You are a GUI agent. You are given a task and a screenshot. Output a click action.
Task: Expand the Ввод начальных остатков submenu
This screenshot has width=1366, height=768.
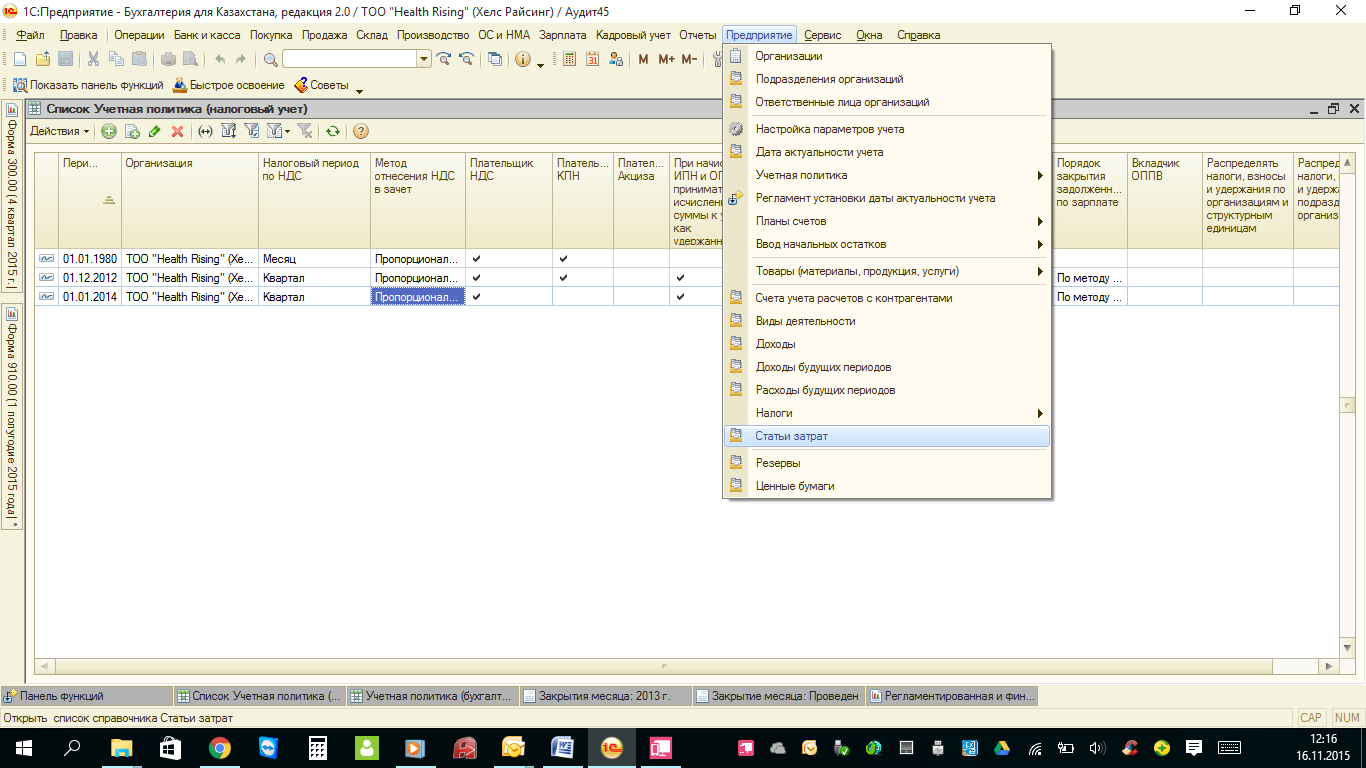(1040, 244)
